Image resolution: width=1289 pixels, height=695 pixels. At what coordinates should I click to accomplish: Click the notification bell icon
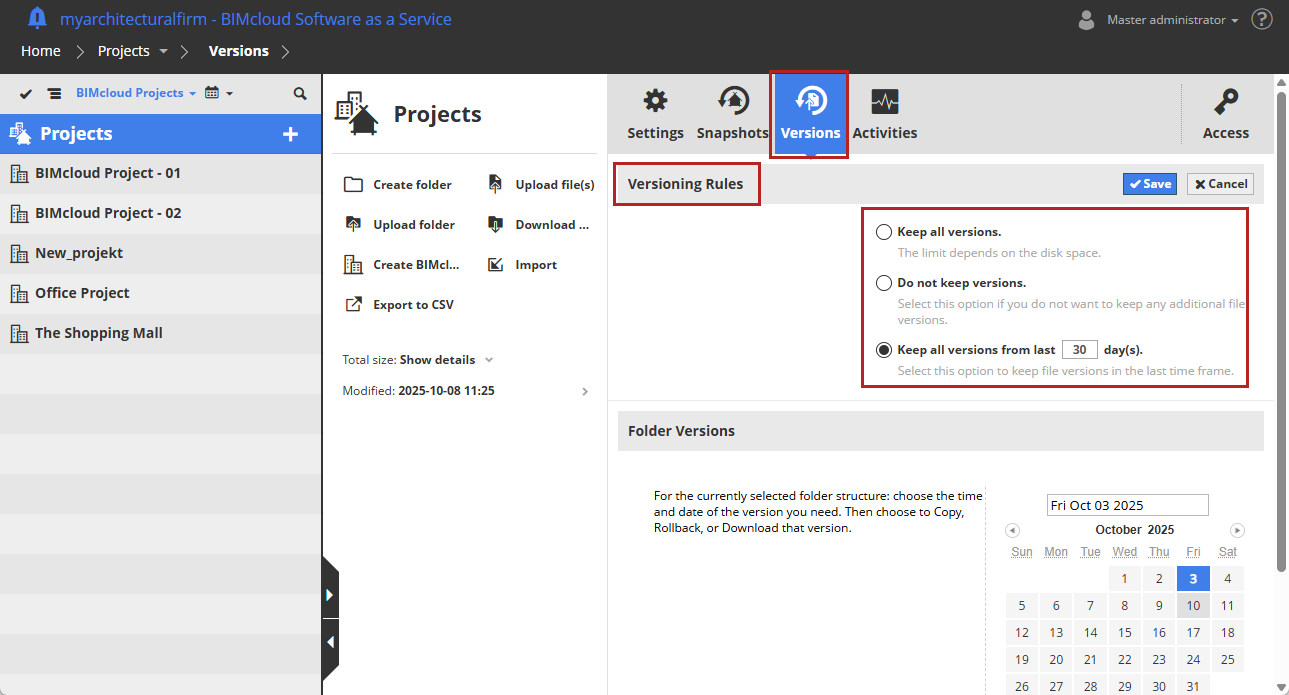(37, 19)
